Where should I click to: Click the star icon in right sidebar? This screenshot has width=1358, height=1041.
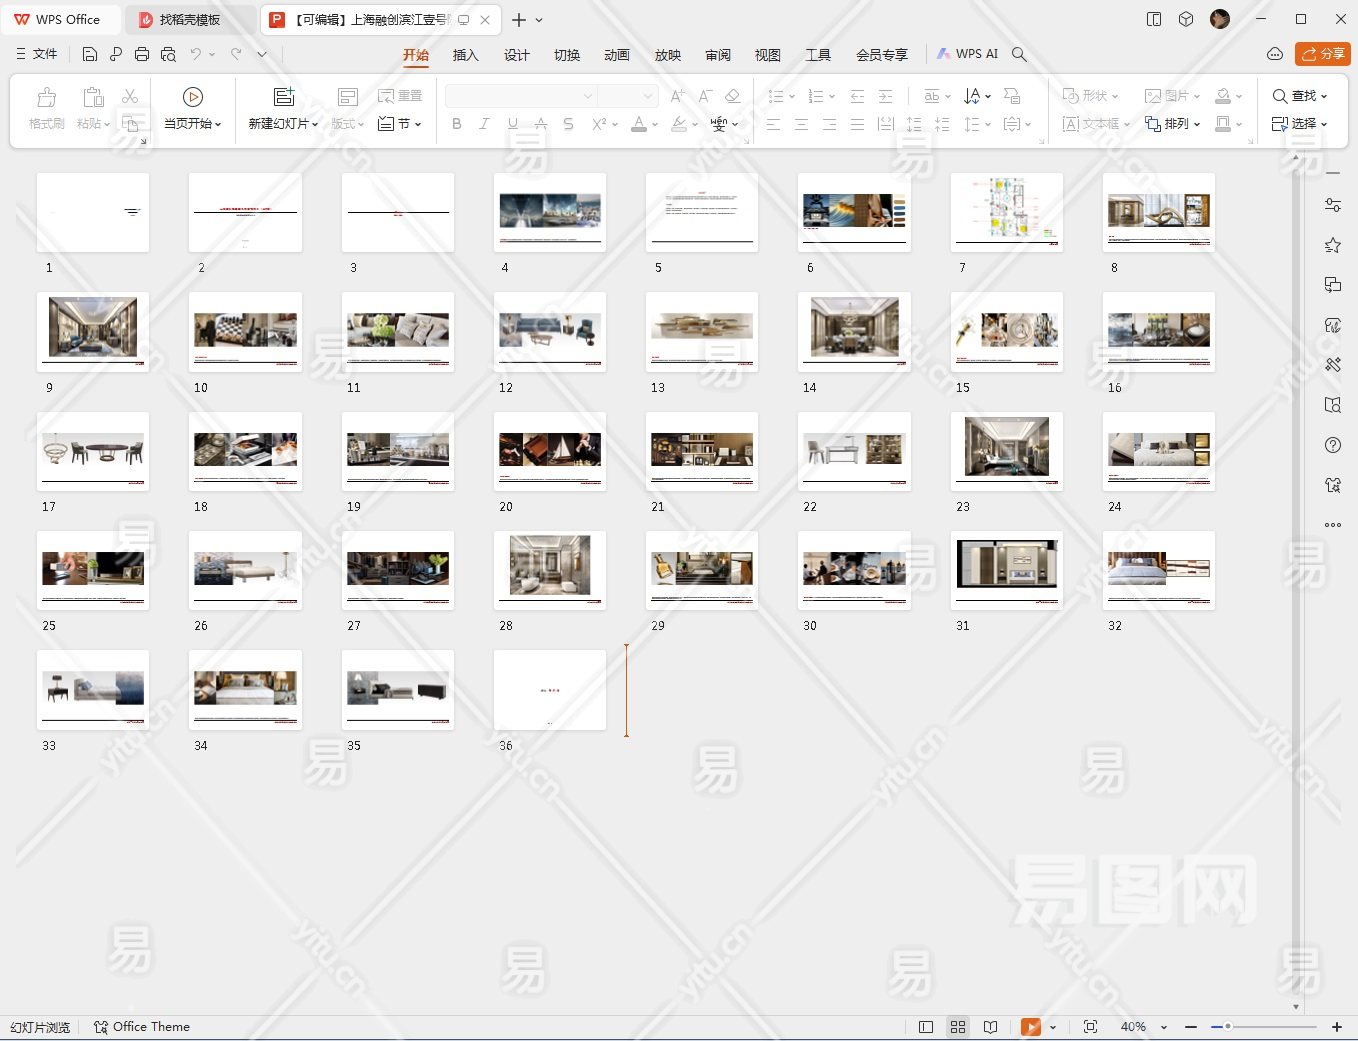tap(1332, 245)
